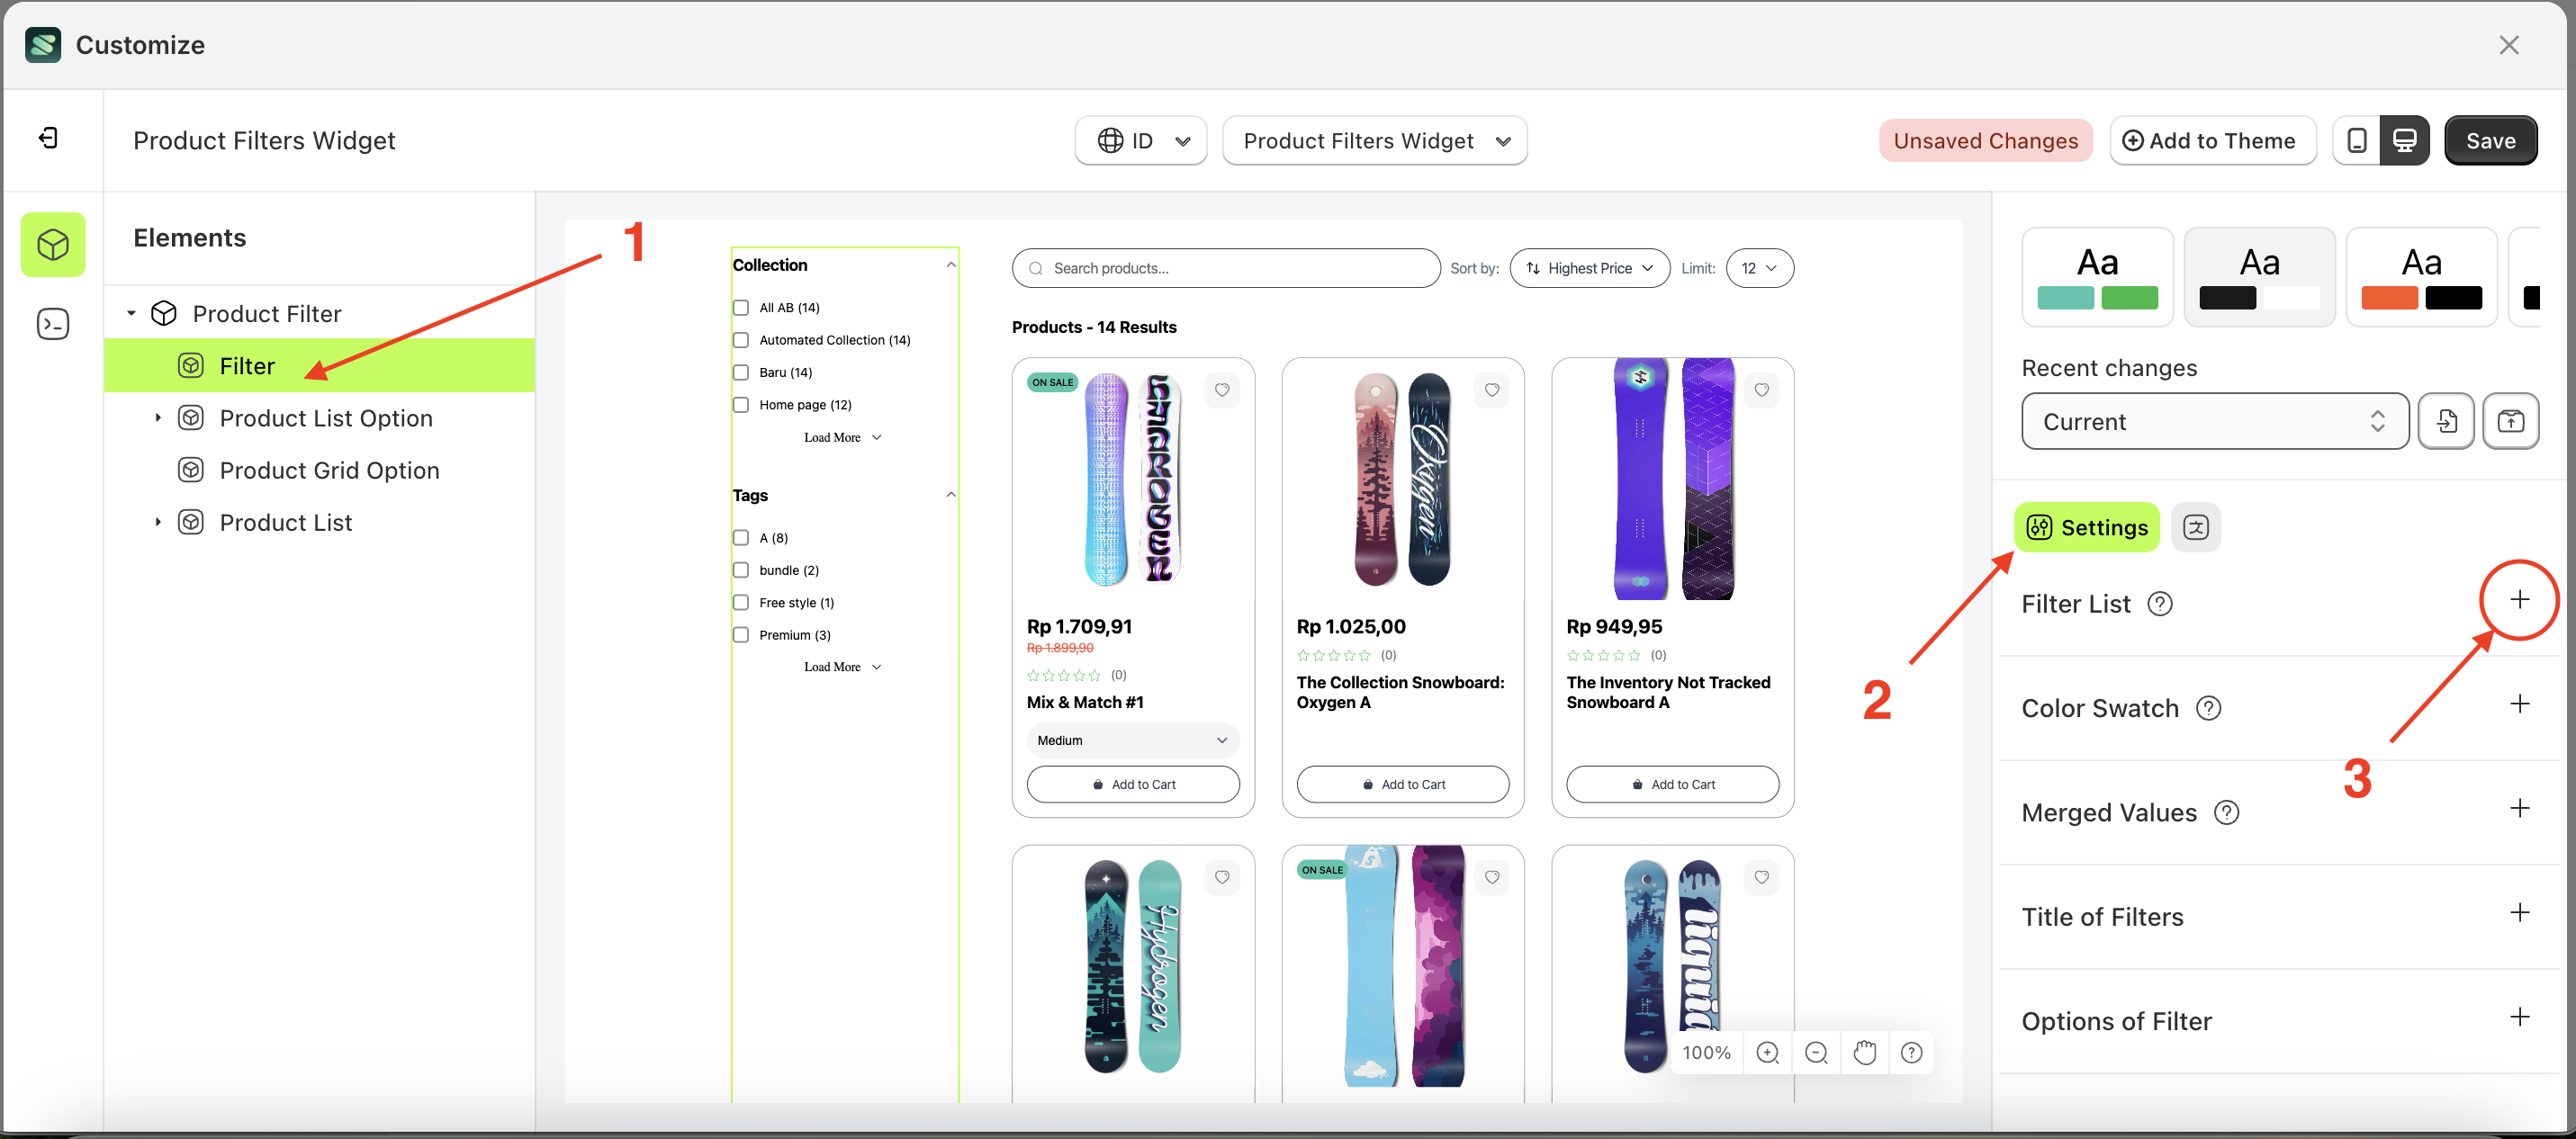Click the zoom-in icon in canvas toolbar
Screen dimensions: 2576x1139
pos(1768,1052)
